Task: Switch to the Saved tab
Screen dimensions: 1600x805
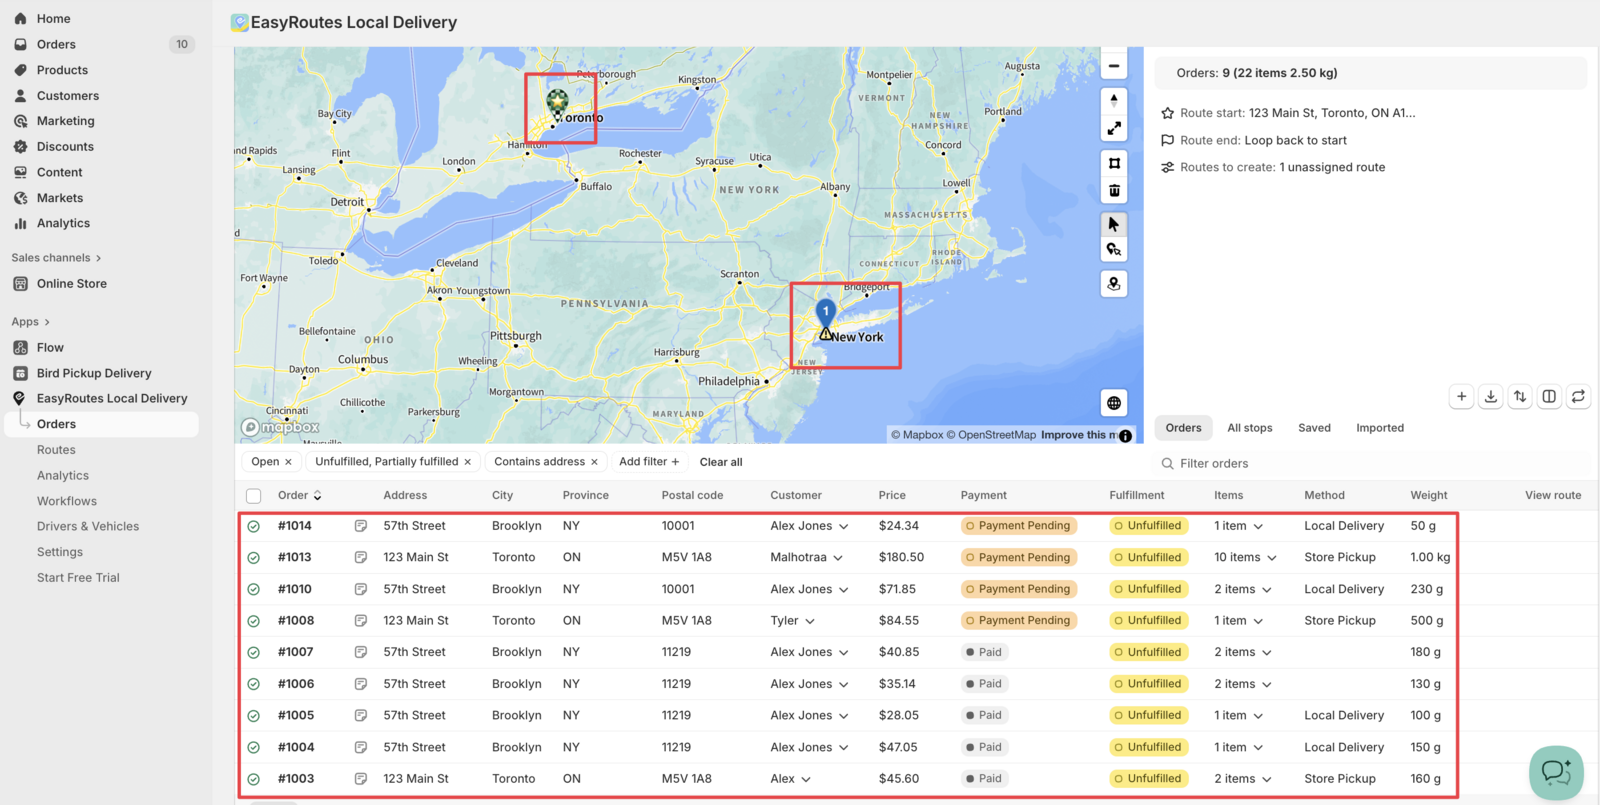Action: tap(1314, 428)
